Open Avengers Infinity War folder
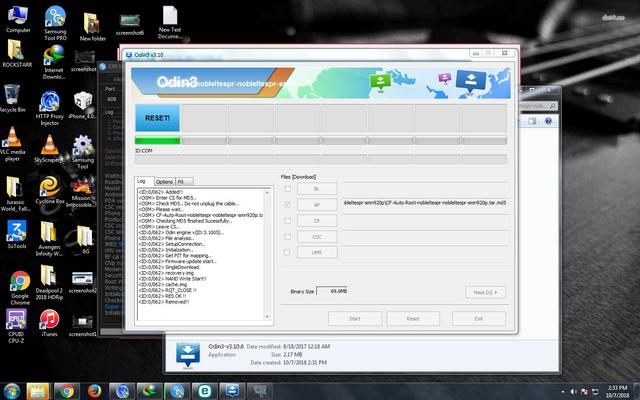Screen dimensions: 640x400 [49, 239]
